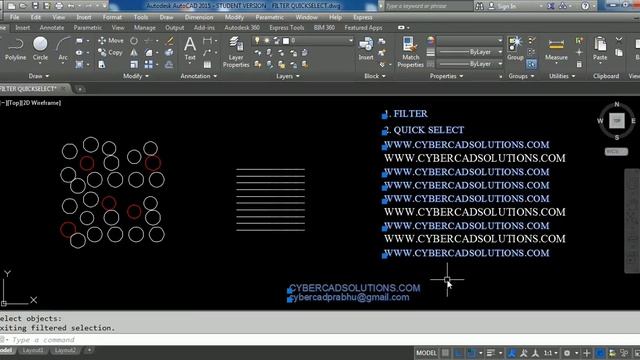The width and height of the screenshot is (640, 360).
Task: Click the Group tool
Action: point(515,49)
